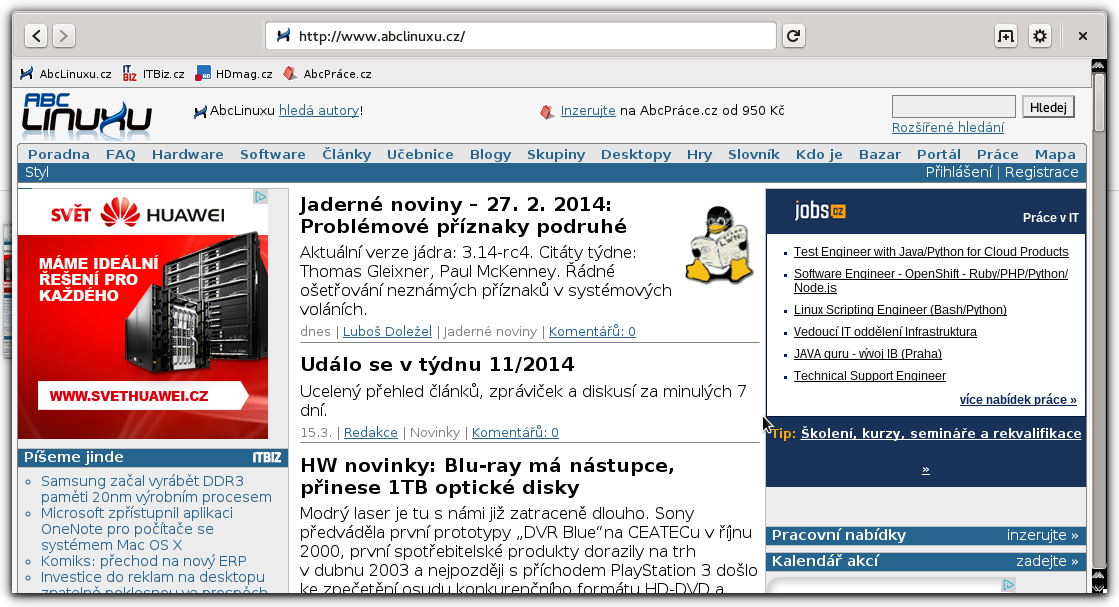Go forward with the browser forward arrow

[x=64, y=36]
